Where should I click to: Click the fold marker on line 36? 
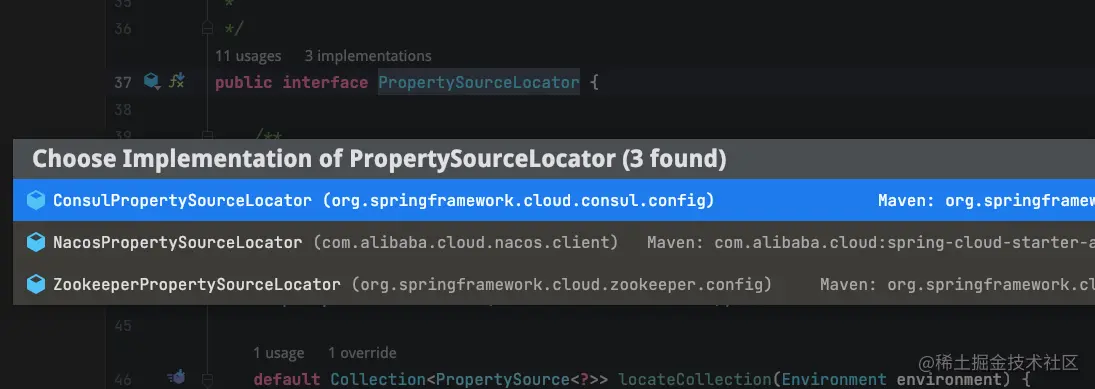tap(207, 29)
